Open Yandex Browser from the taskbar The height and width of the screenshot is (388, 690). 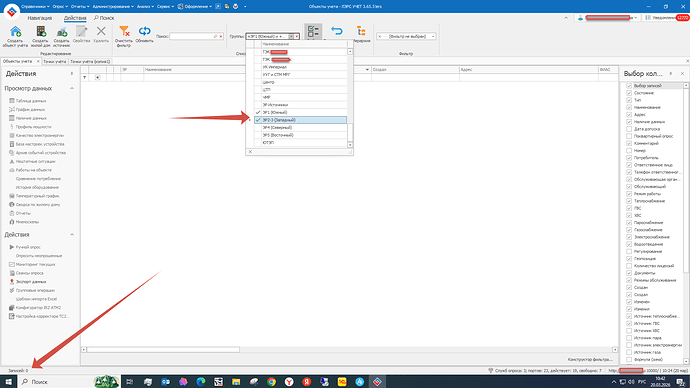289,382
